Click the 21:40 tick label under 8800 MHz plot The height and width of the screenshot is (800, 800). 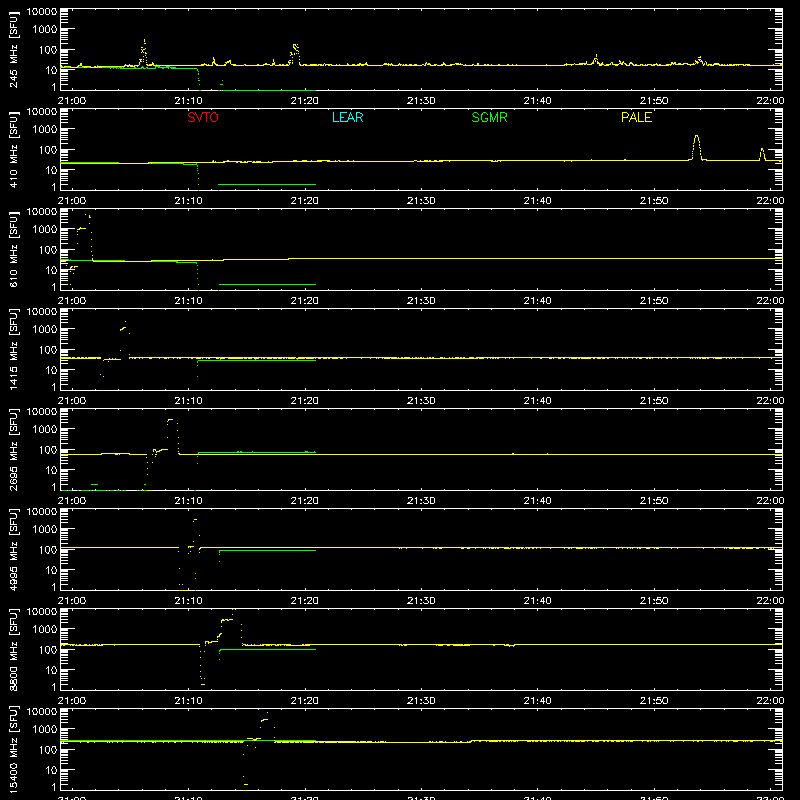(537, 701)
